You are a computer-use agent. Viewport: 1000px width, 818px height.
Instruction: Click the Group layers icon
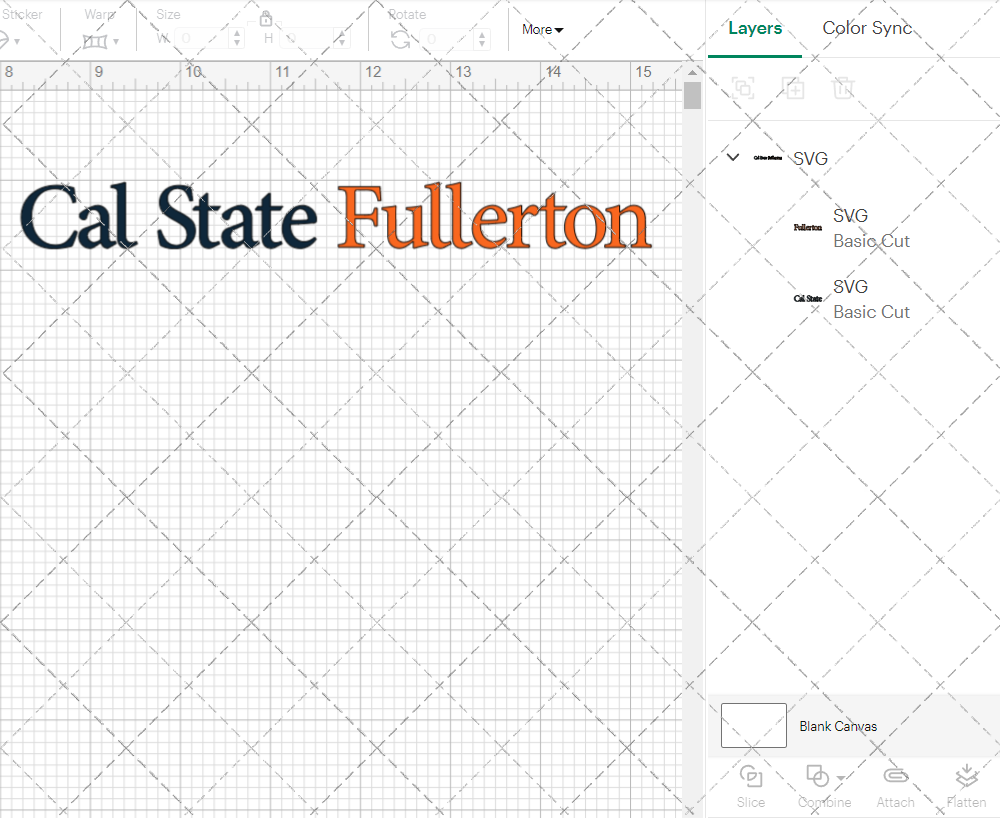(x=742, y=89)
